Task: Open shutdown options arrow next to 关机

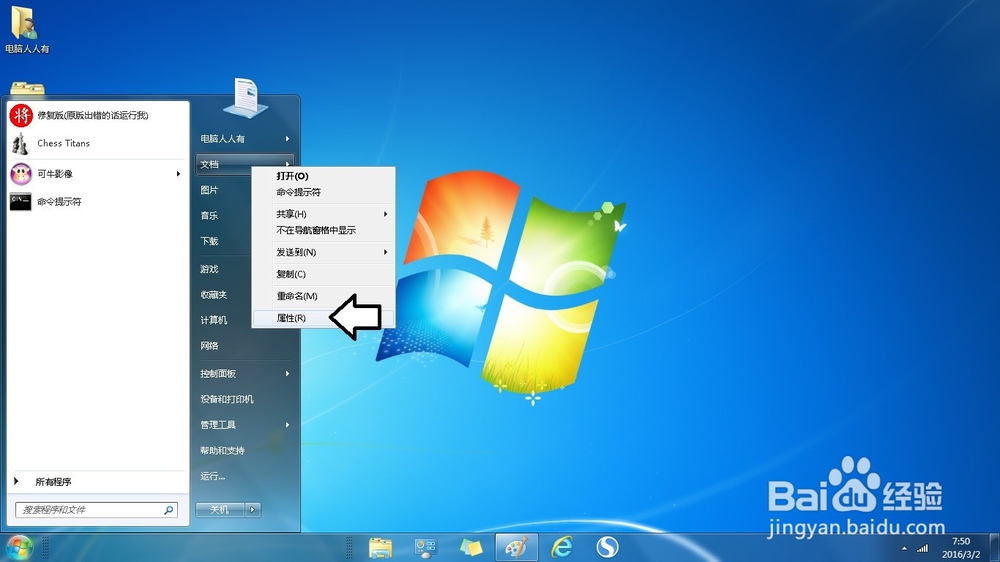Action: [253, 510]
